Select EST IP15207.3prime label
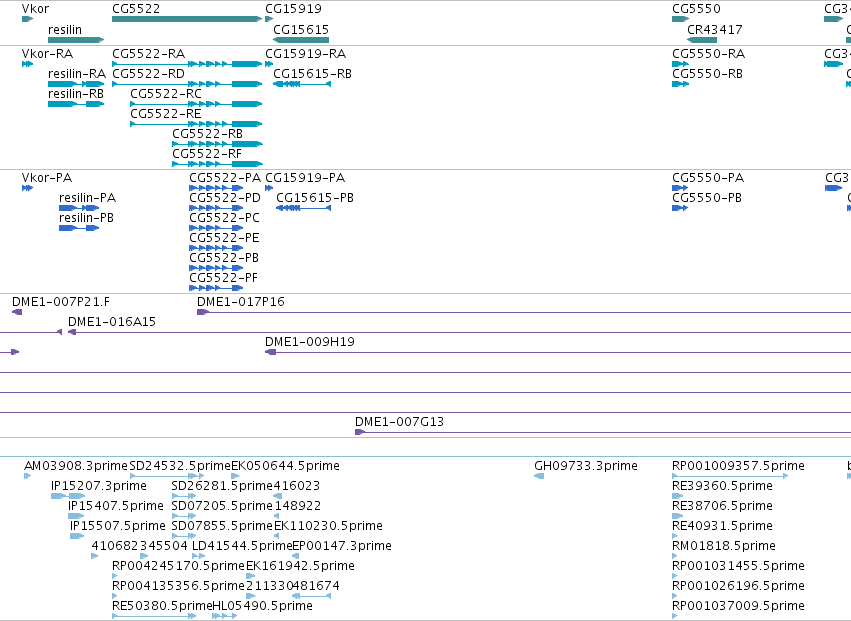851x621 pixels. pos(99,486)
